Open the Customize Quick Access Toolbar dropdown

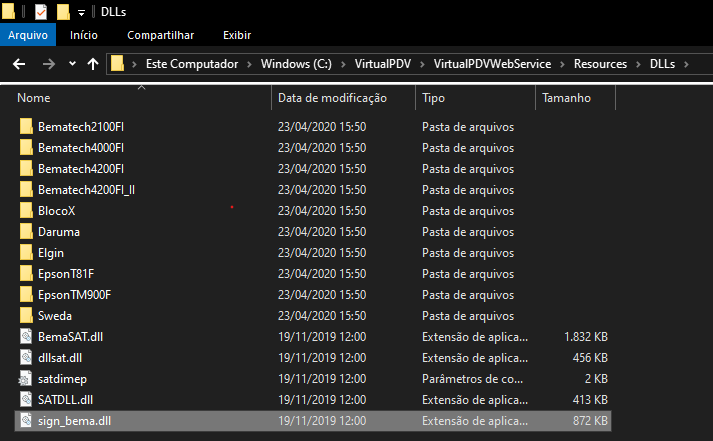coord(81,13)
